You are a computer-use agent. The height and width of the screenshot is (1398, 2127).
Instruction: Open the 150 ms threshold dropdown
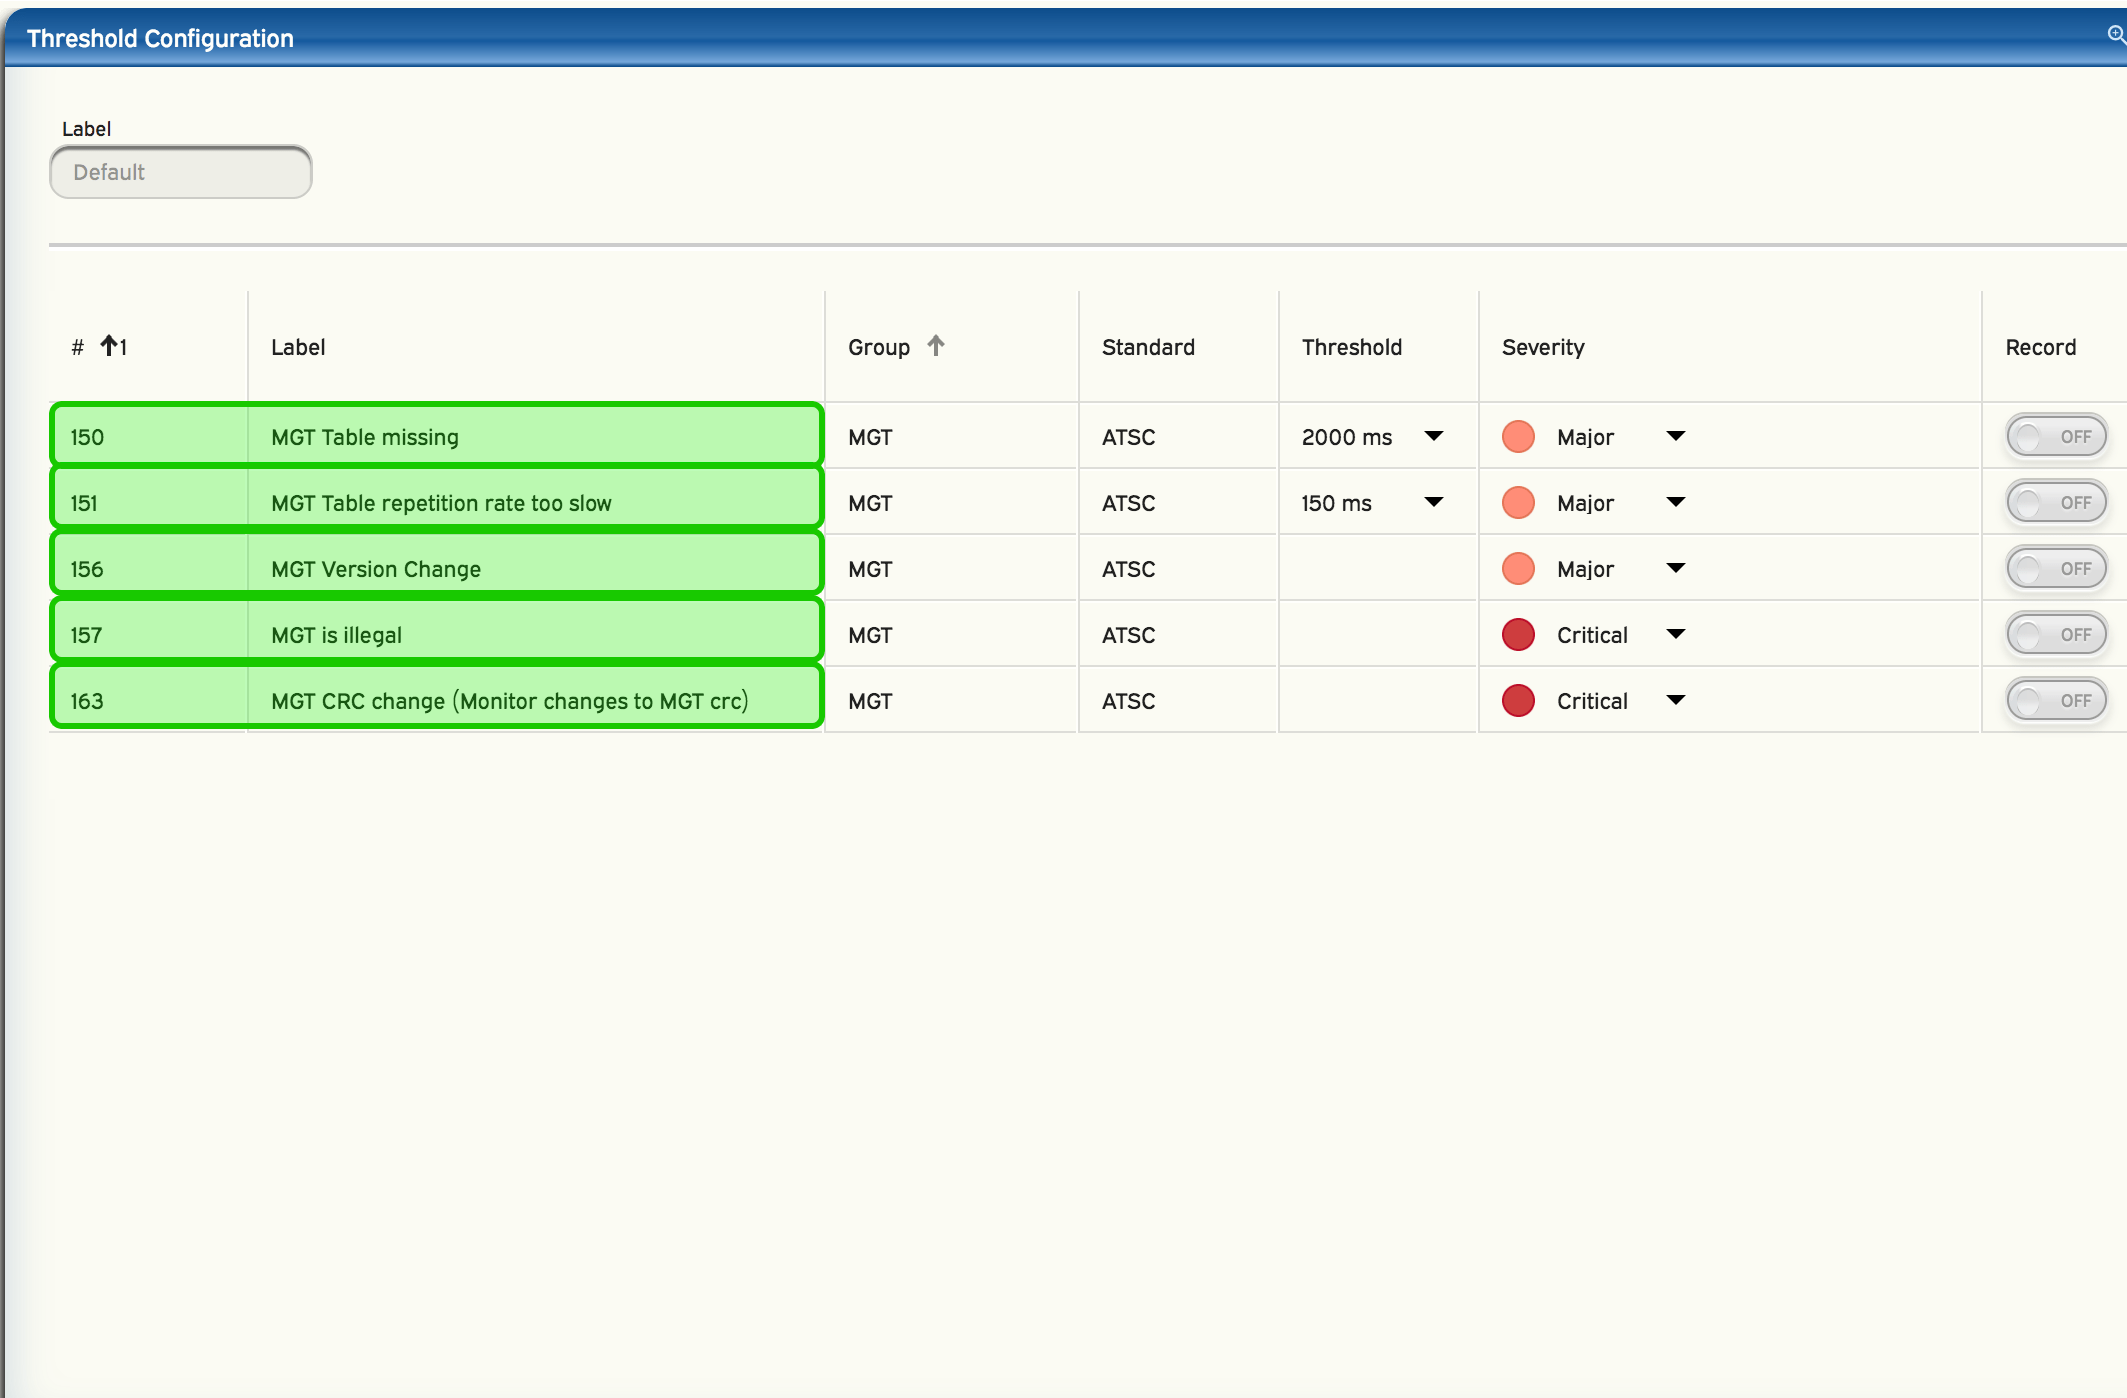click(x=1433, y=502)
